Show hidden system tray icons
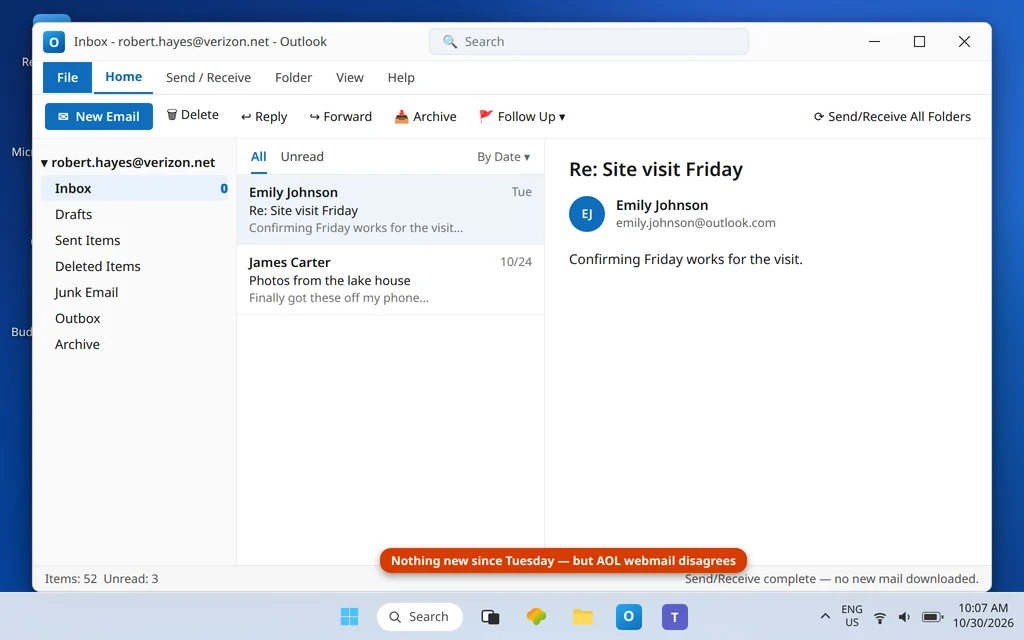 click(x=825, y=616)
